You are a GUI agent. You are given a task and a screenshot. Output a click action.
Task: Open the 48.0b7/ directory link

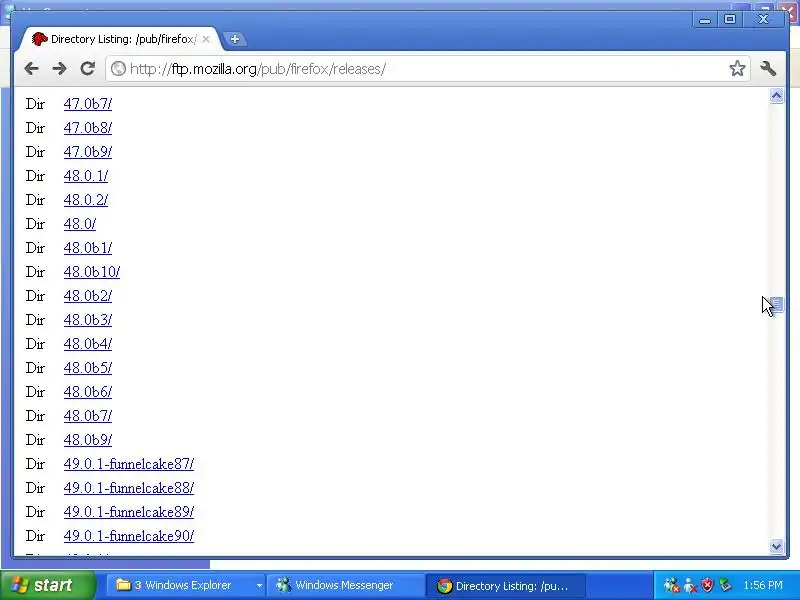88,416
